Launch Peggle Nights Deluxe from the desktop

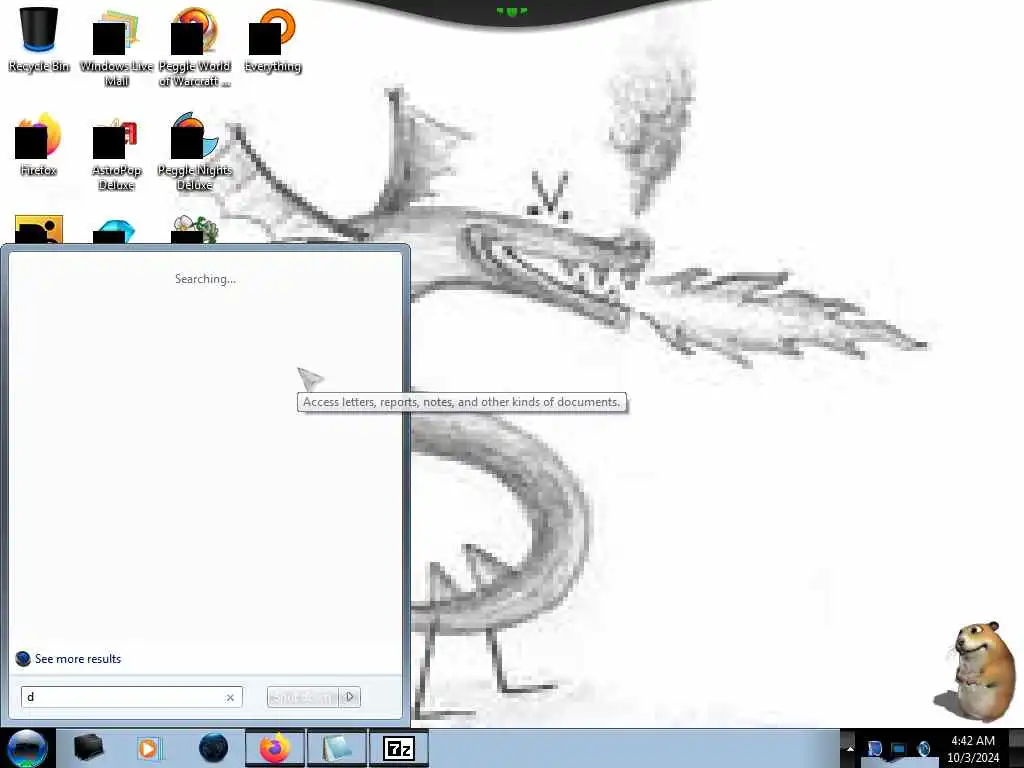click(195, 152)
